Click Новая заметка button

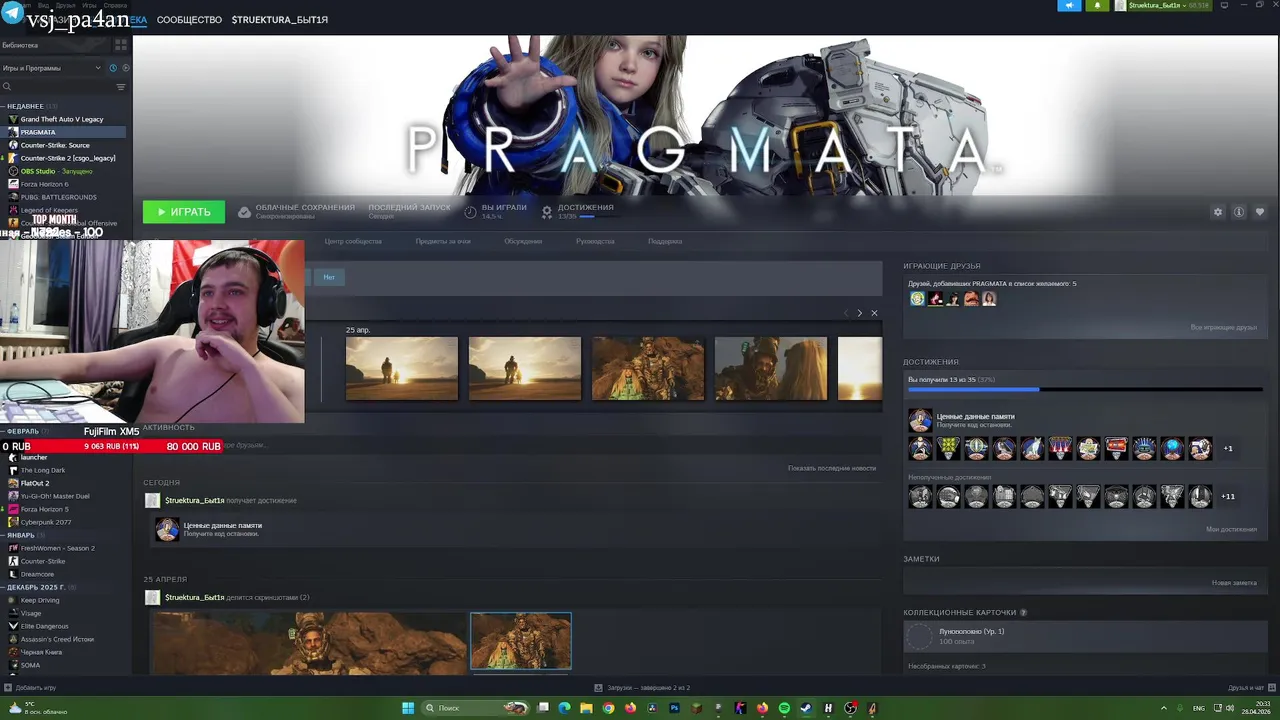pyautogui.click(x=1234, y=583)
